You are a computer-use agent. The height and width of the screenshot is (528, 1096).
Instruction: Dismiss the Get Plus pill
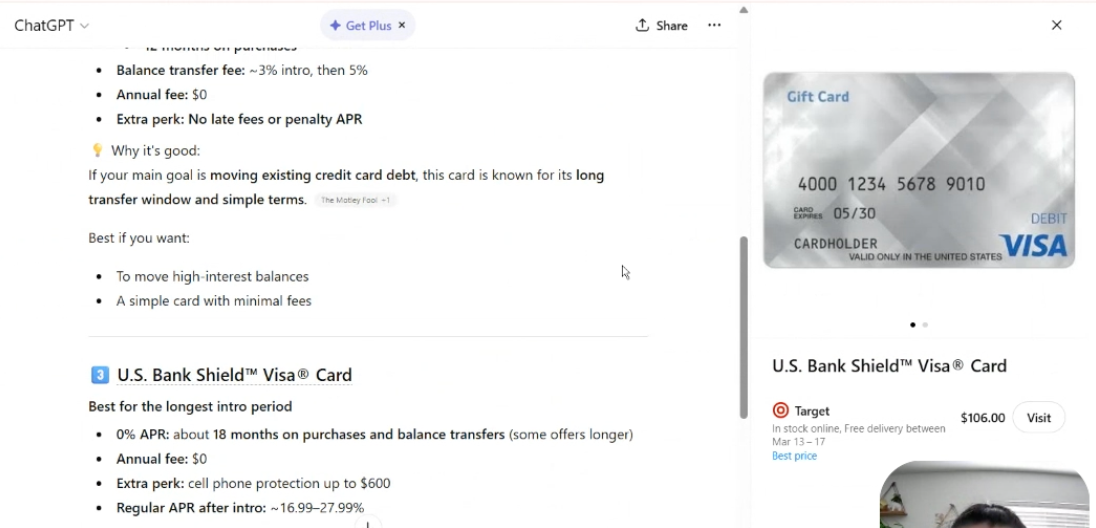pyautogui.click(x=402, y=25)
